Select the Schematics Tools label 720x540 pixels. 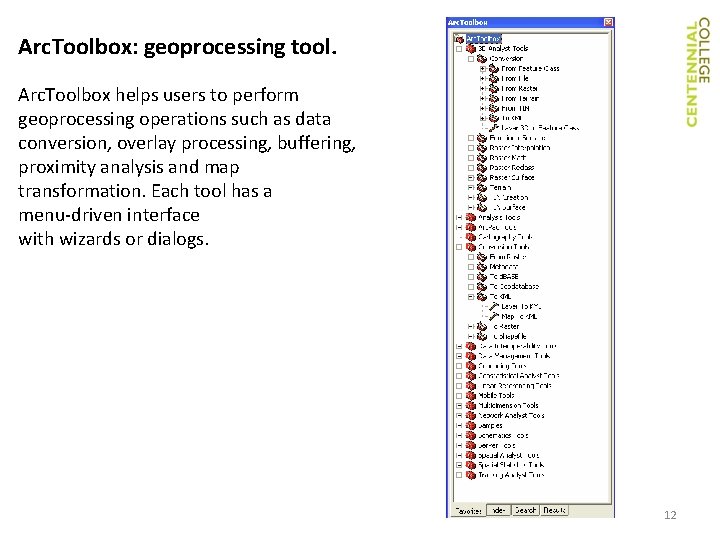[x=503, y=436]
